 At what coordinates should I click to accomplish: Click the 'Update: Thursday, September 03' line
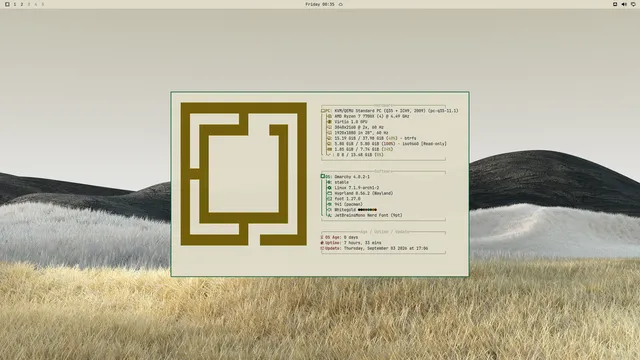[x=374, y=248]
